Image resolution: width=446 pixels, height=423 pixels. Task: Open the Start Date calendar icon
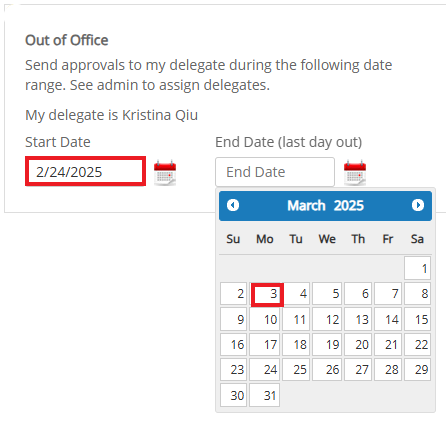(165, 172)
